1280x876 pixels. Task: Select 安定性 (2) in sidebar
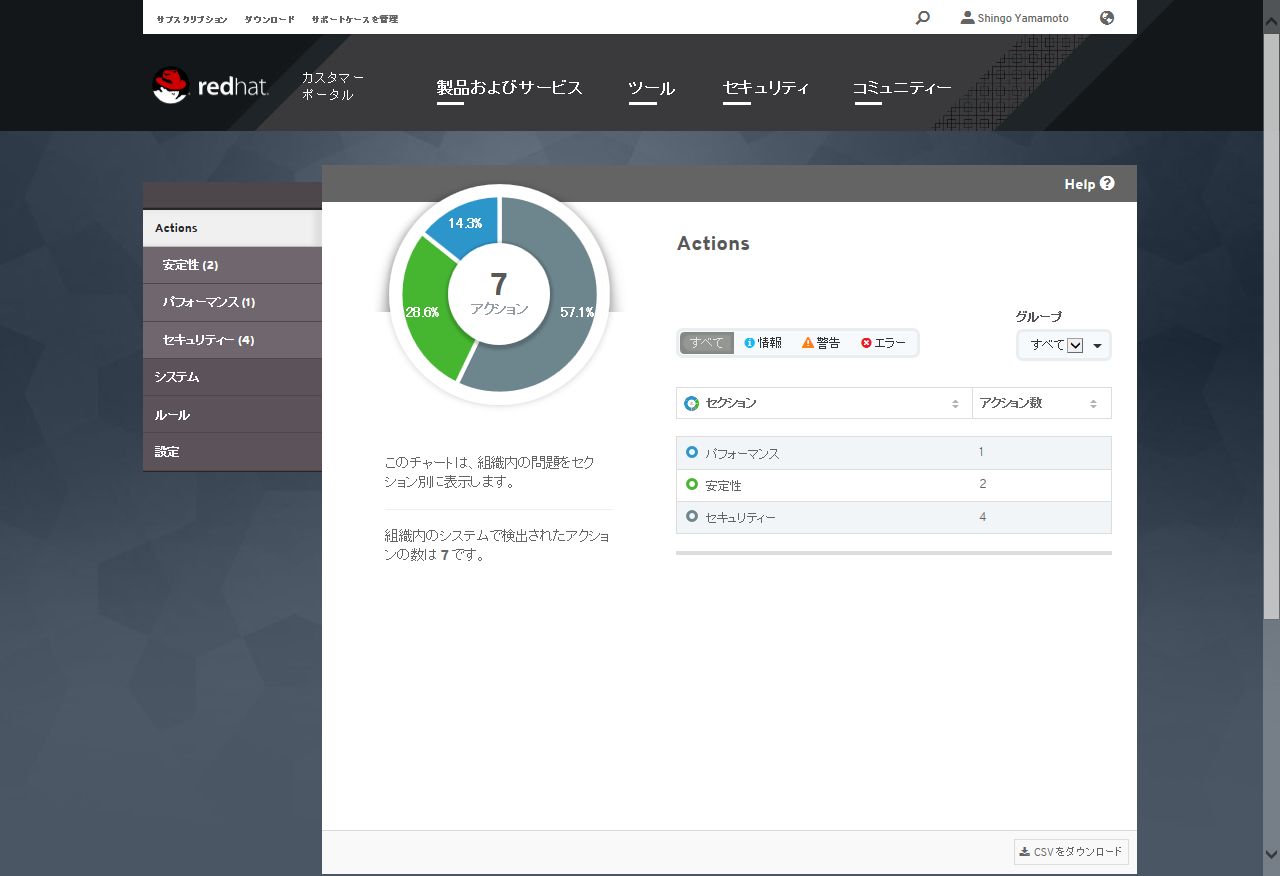pyautogui.click(x=232, y=265)
